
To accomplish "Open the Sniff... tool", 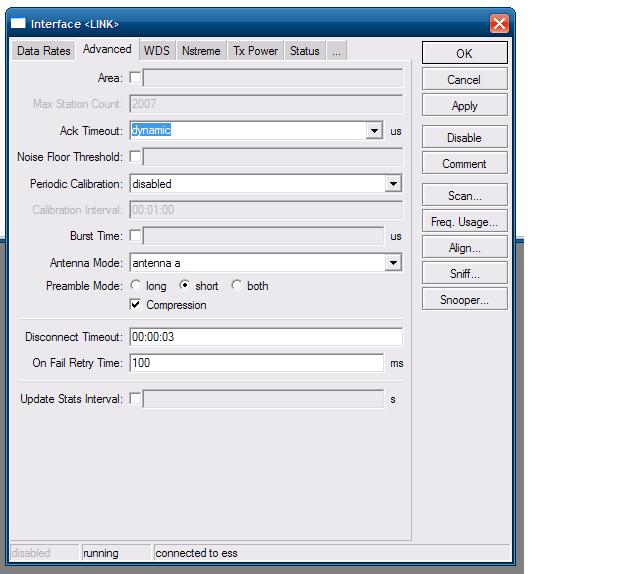I will tap(464, 274).
